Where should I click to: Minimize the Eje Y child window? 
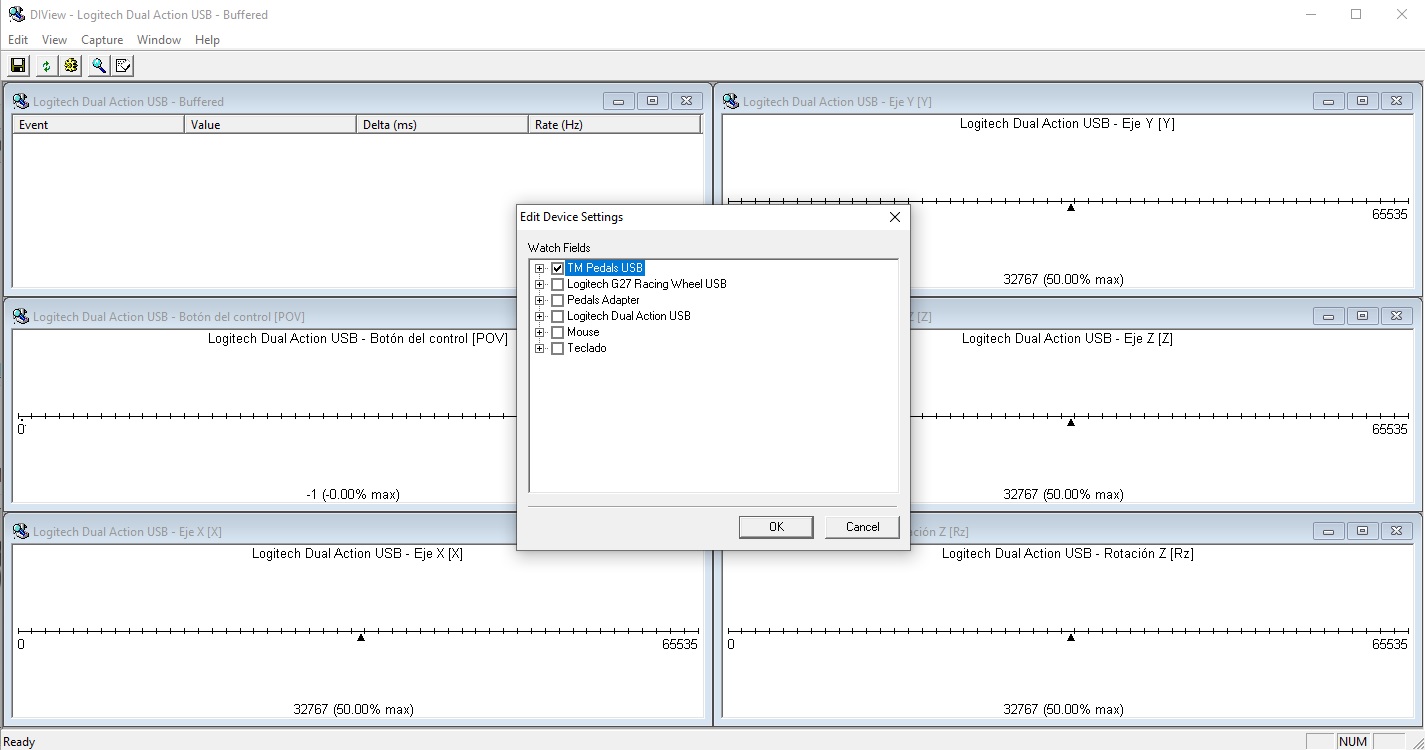[1329, 101]
